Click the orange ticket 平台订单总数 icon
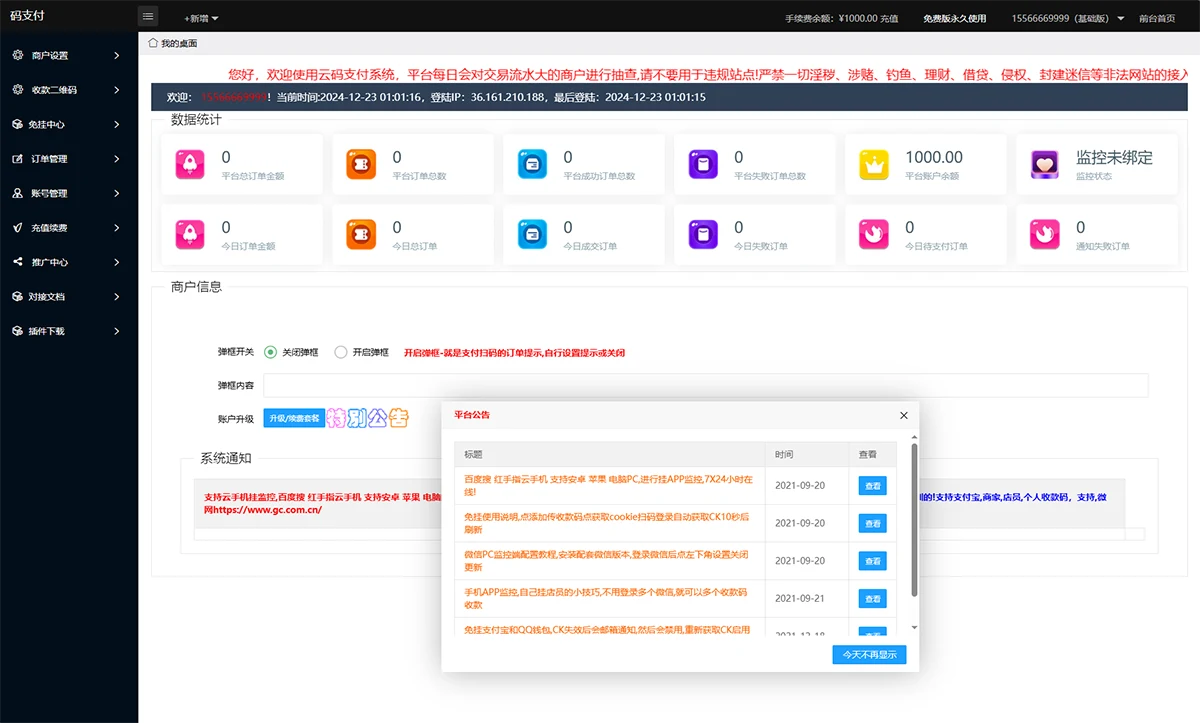The image size is (1200, 723). point(361,164)
